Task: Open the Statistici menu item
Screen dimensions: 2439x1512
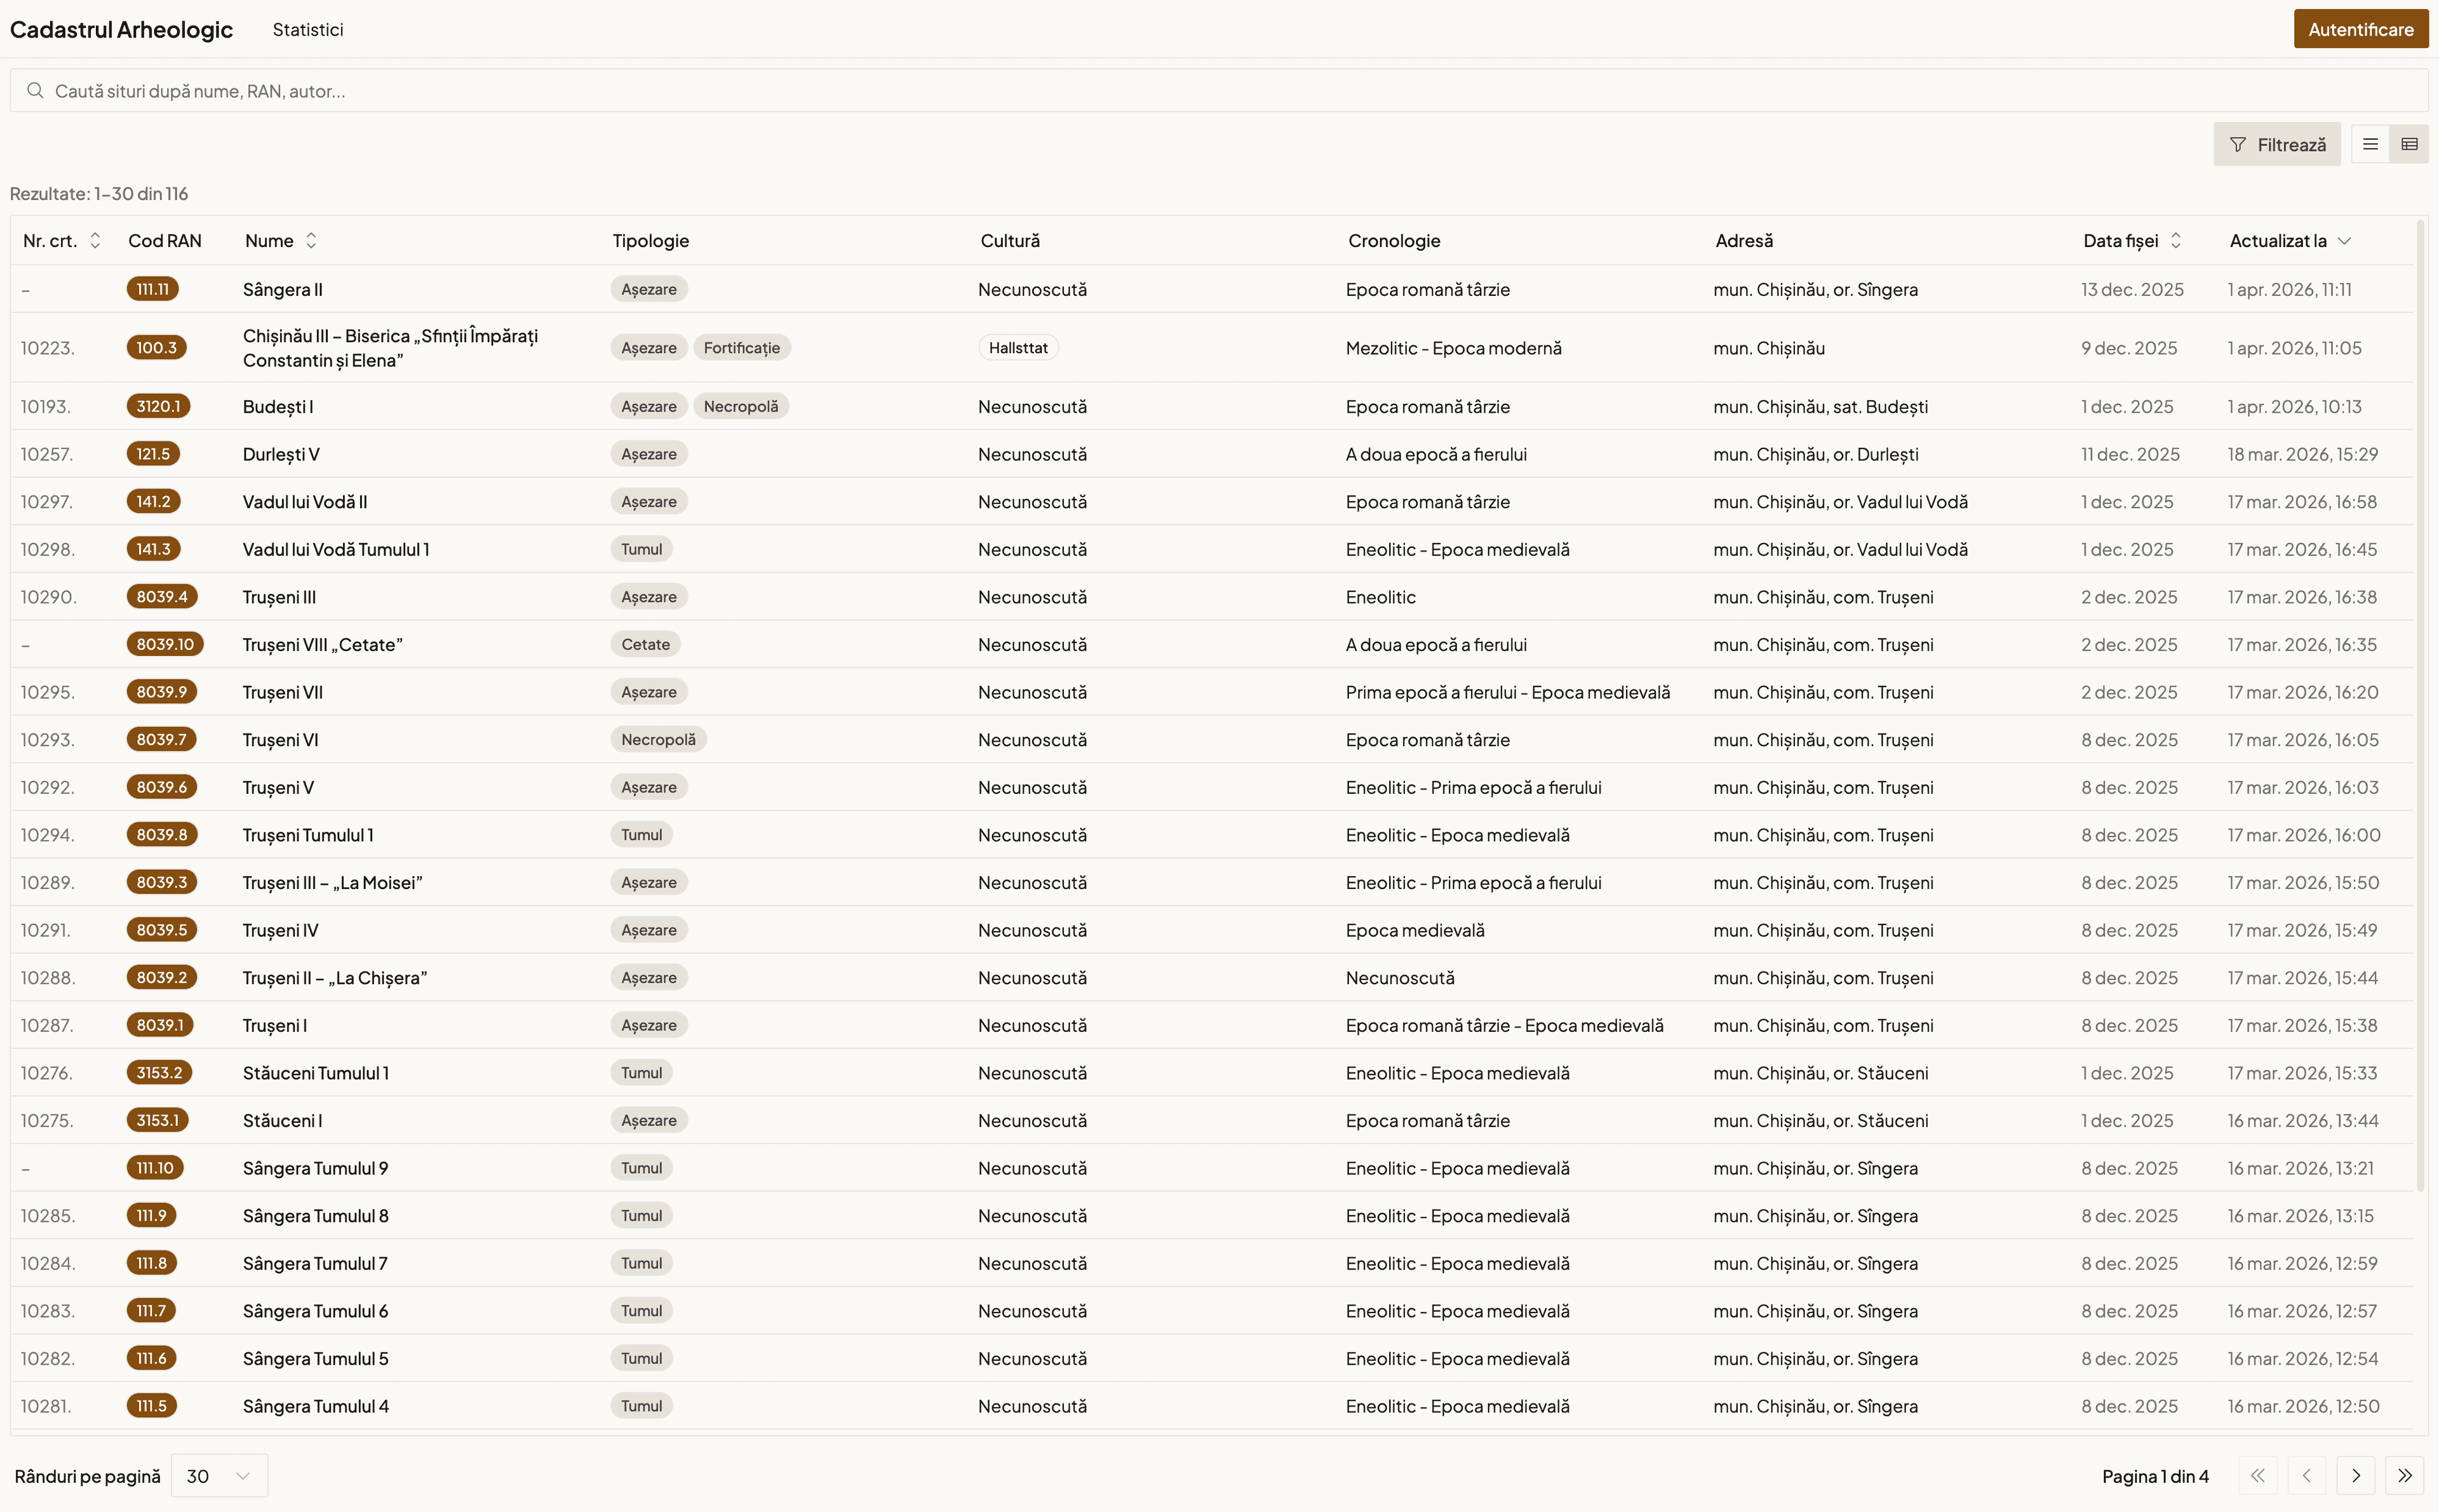Action: tap(308, 30)
